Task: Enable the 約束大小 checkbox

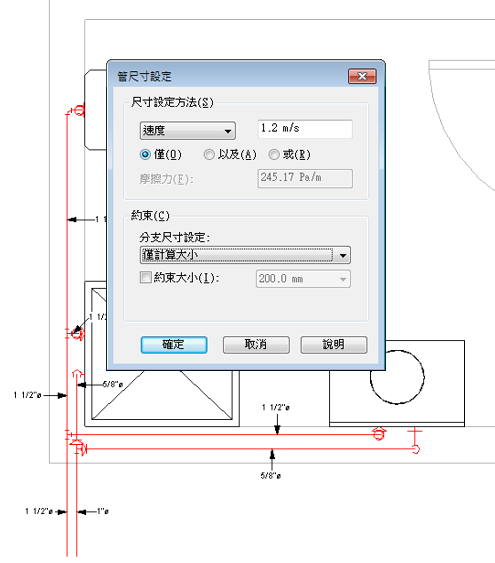Action: pyautogui.click(x=145, y=278)
